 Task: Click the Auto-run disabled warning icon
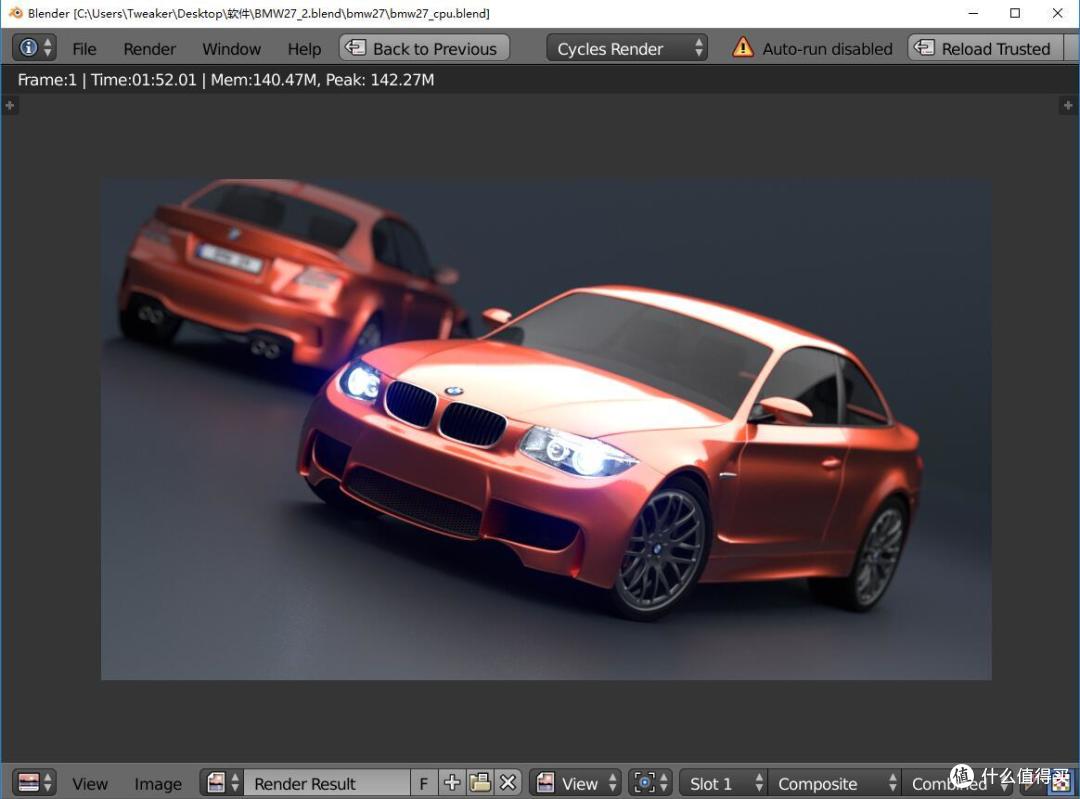click(742, 48)
